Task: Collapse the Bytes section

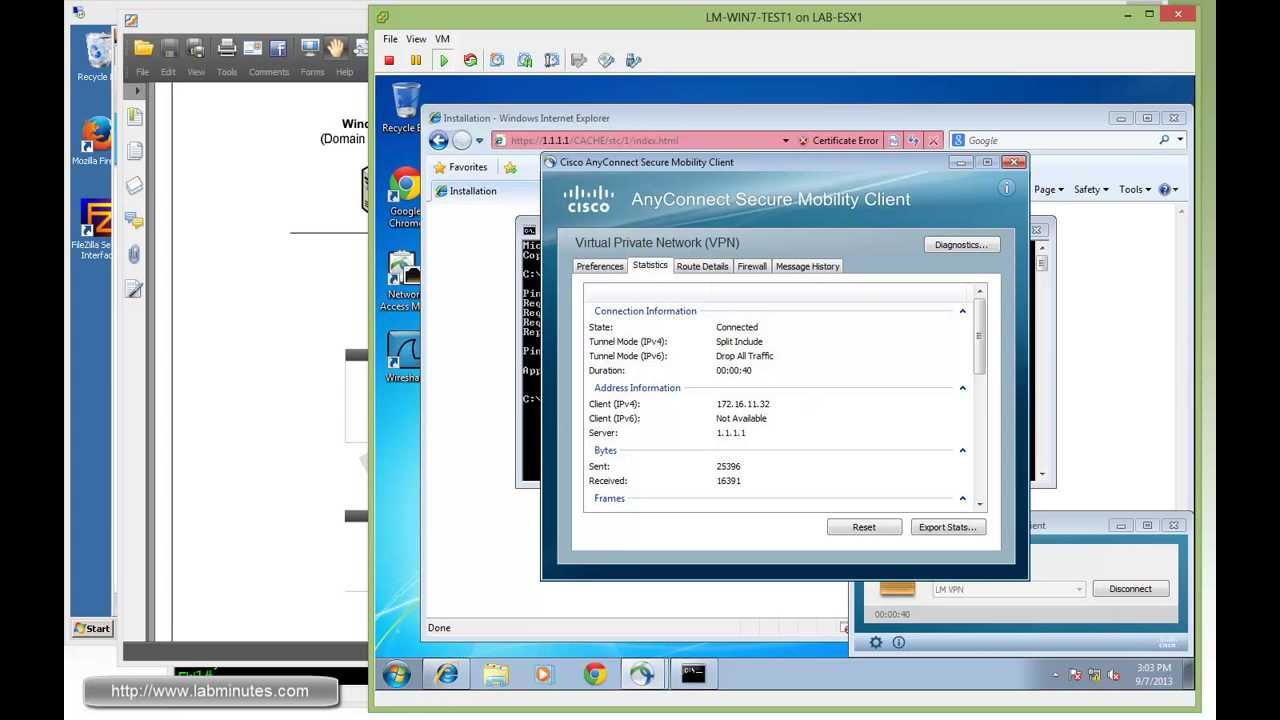Action: (963, 451)
